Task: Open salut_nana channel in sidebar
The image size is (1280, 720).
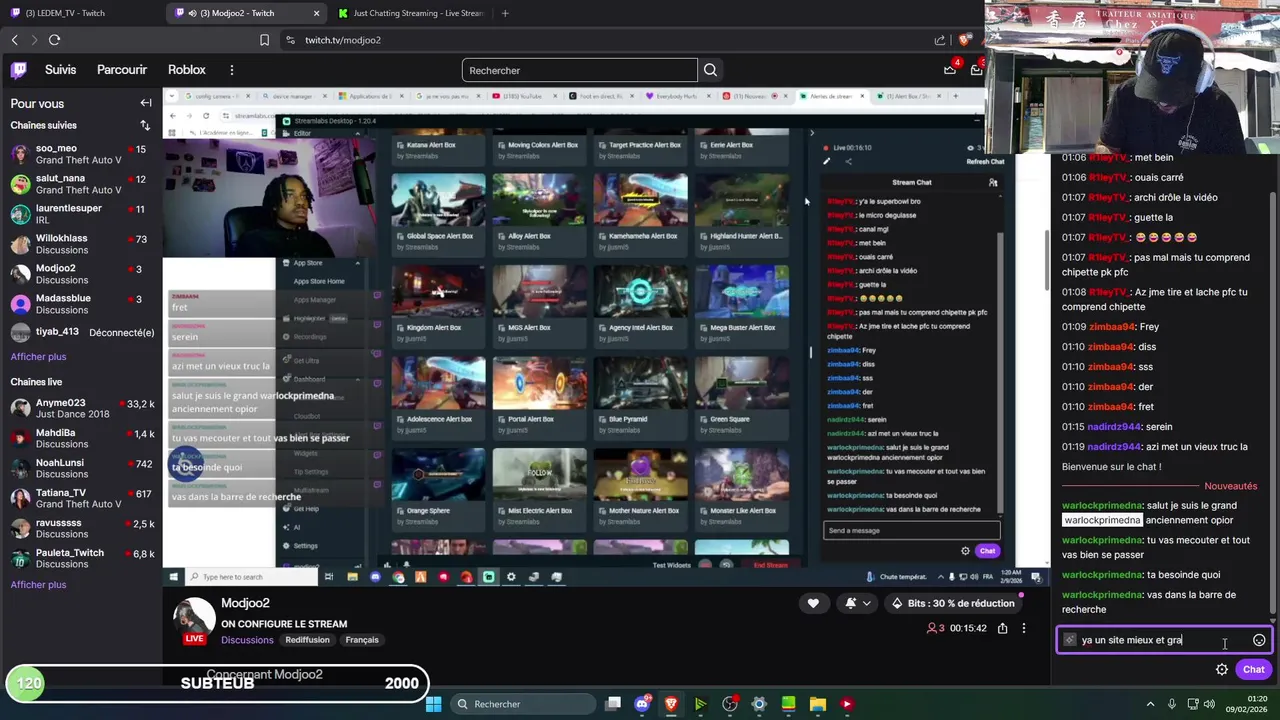Action: pyautogui.click(x=80, y=184)
